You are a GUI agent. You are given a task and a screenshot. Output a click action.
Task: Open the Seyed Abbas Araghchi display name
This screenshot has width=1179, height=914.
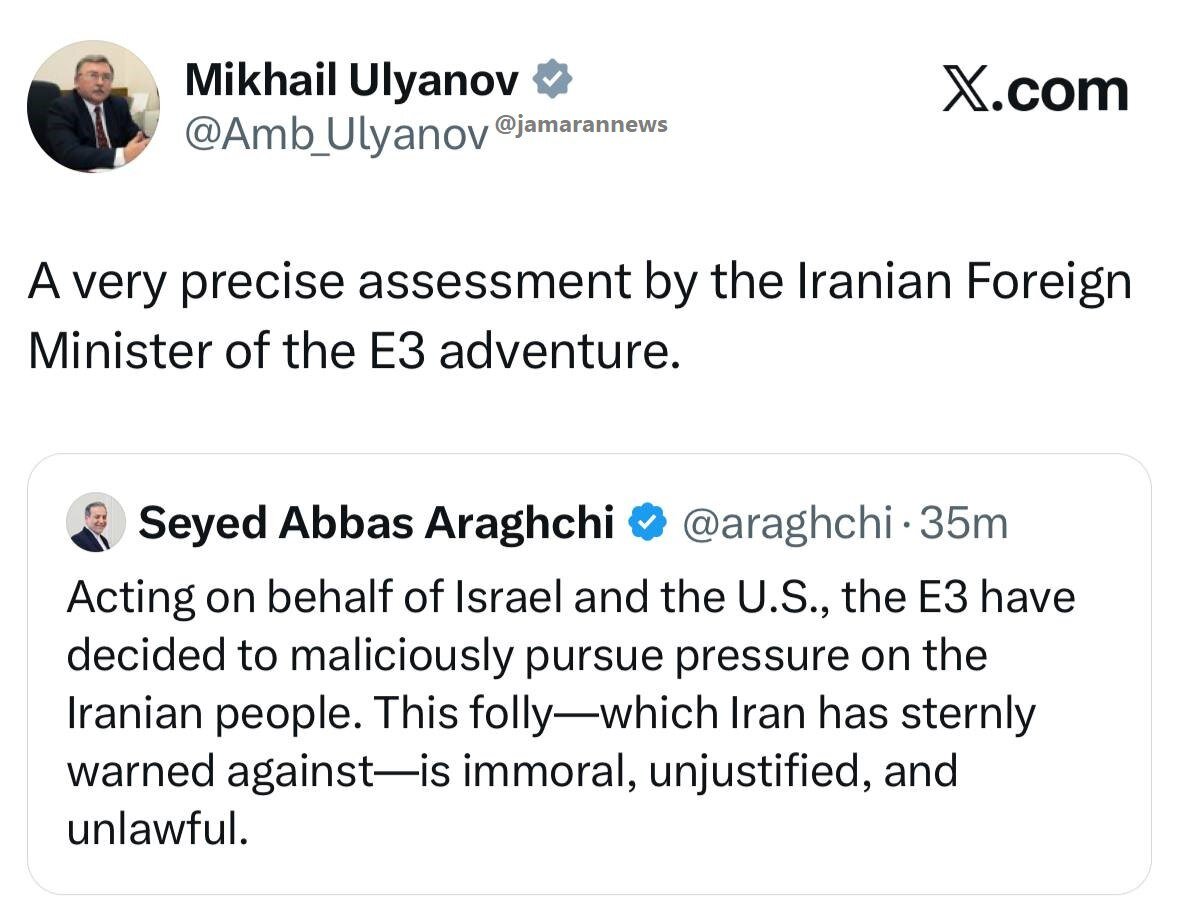(x=376, y=522)
